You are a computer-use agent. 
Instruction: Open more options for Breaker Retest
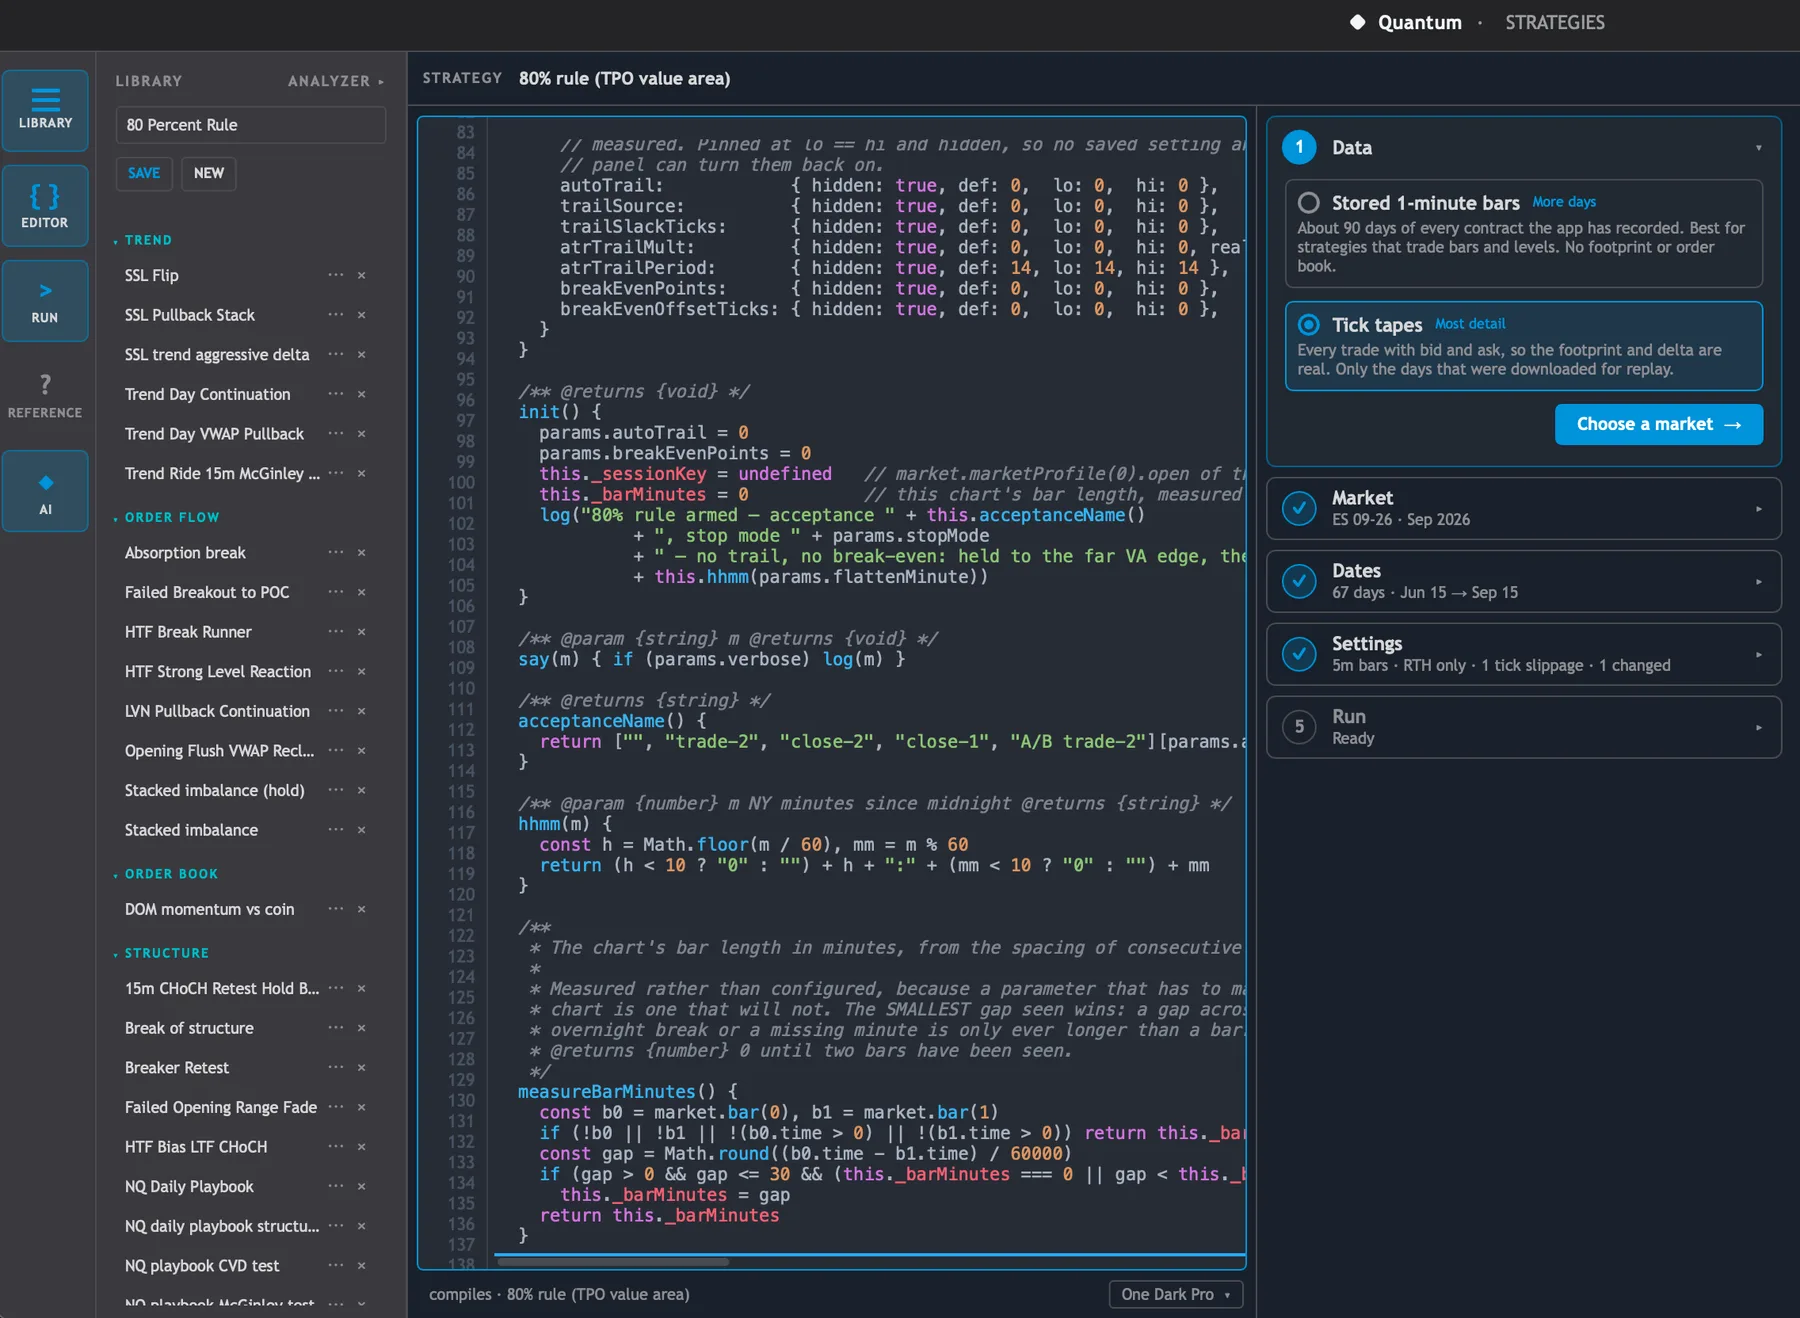click(x=336, y=1068)
